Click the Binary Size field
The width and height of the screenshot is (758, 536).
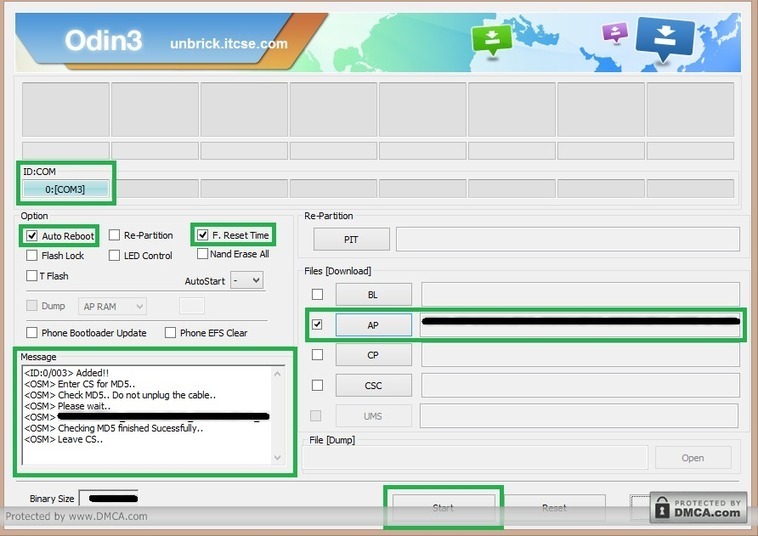tap(109, 498)
